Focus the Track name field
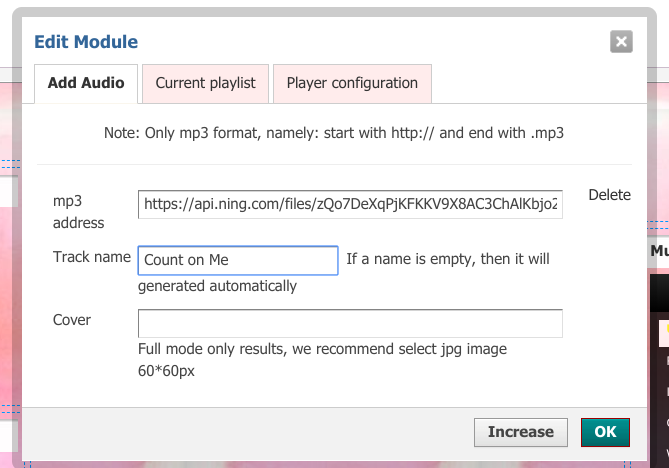The width and height of the screenshot is (669, 468). [238, 260]
